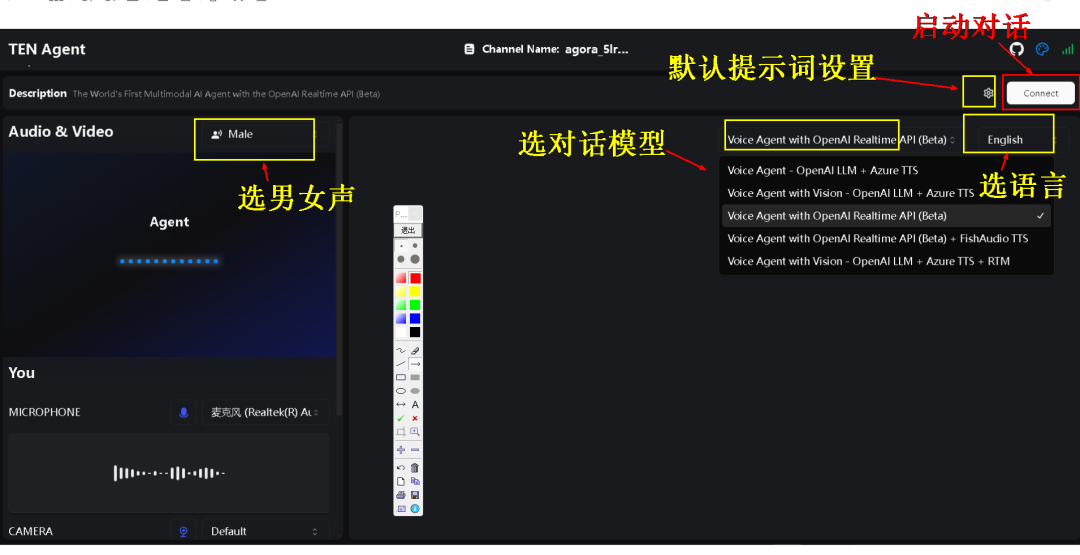Open the Male voice type dropdown

[264, 134]
